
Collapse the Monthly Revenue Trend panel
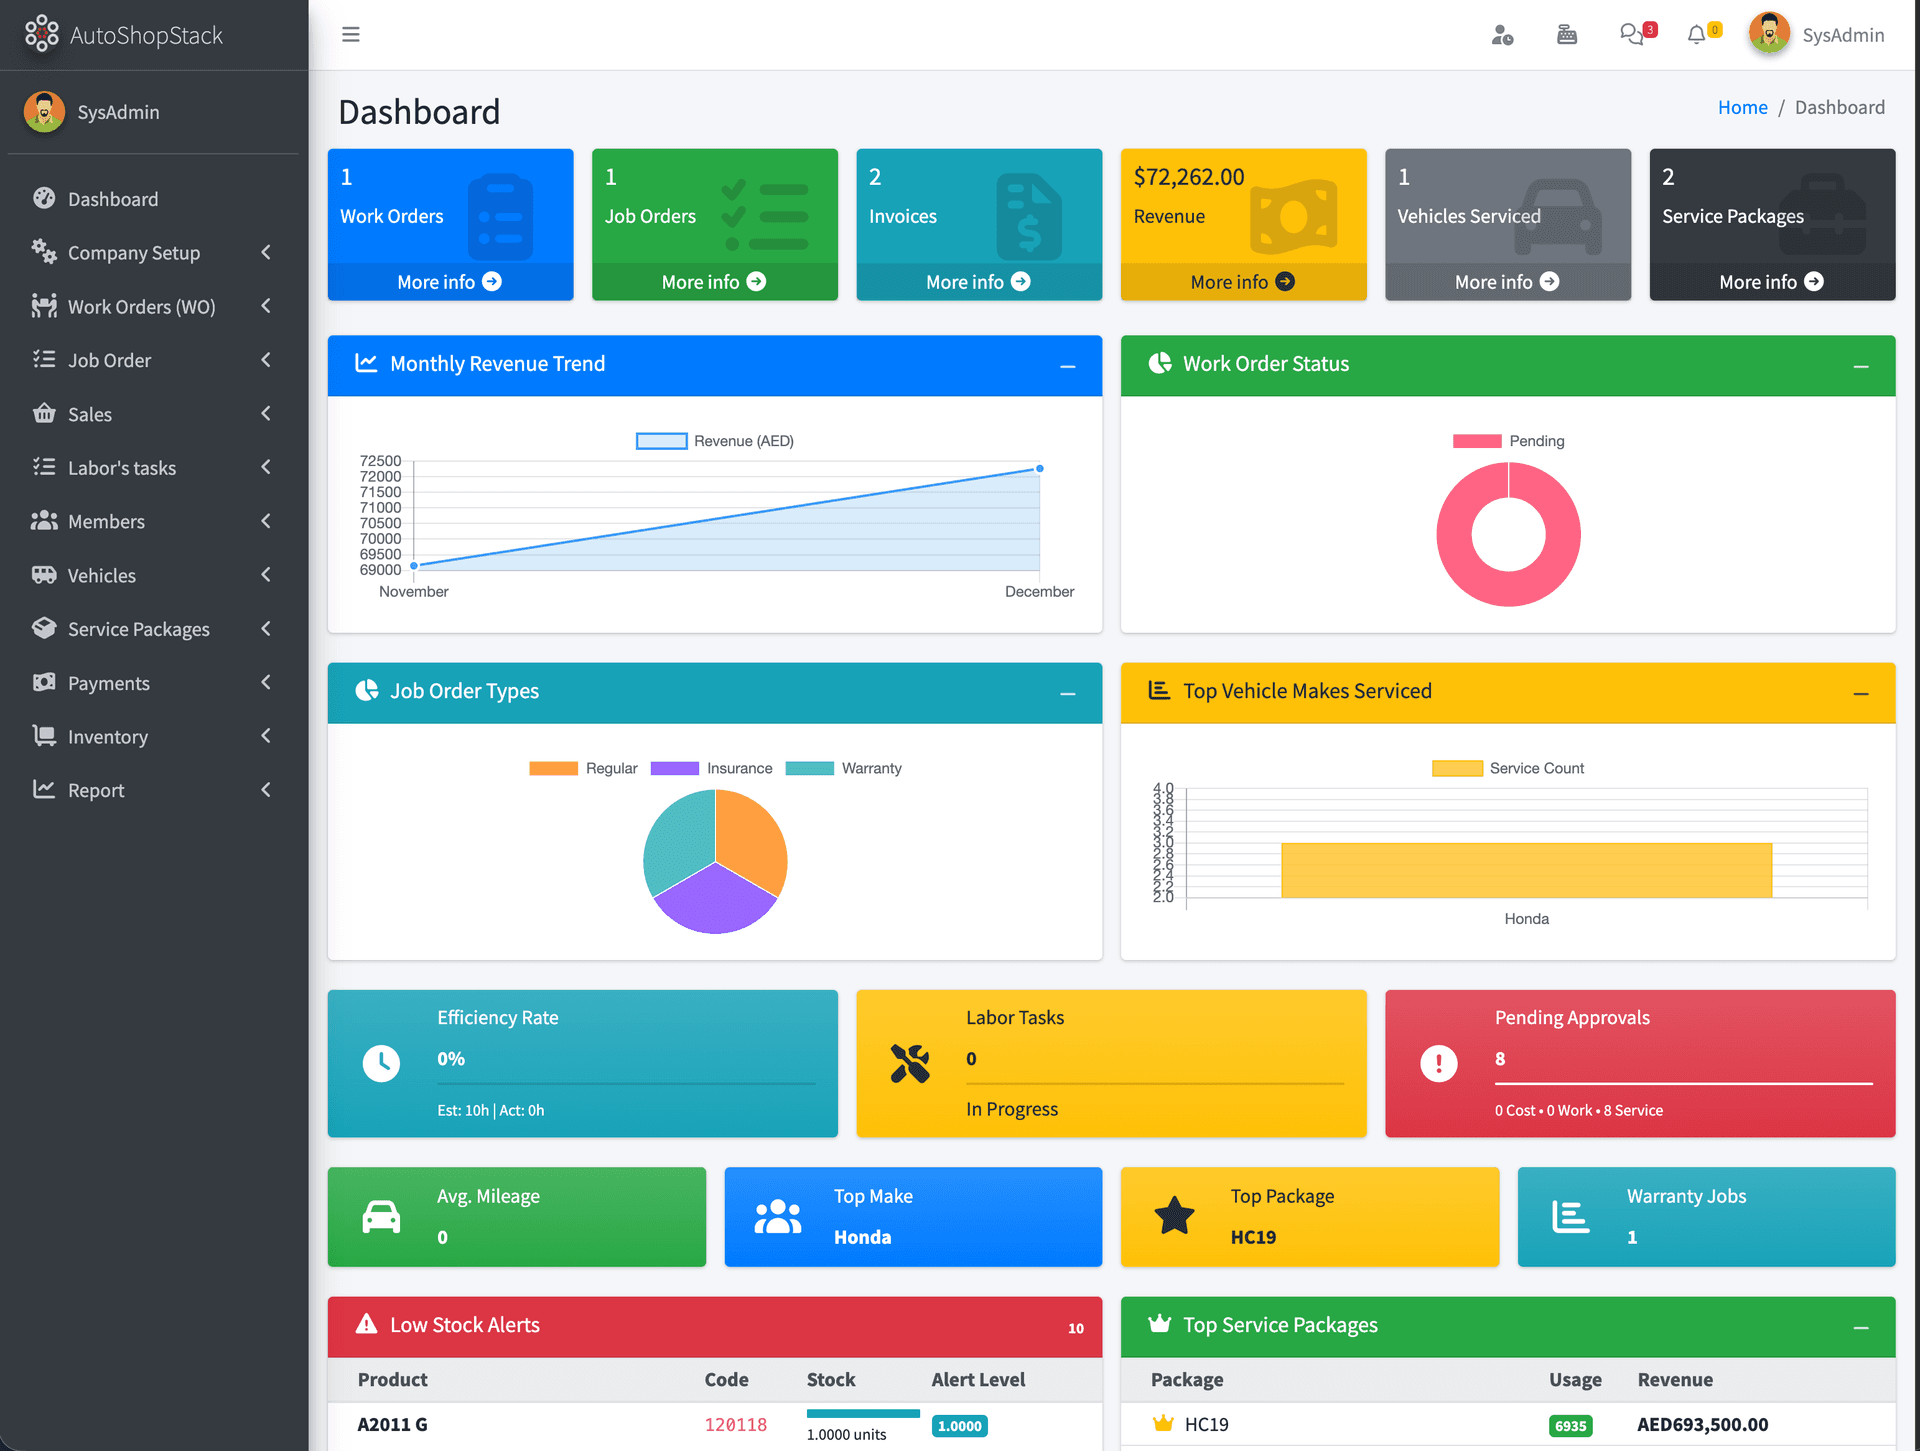1067,366
